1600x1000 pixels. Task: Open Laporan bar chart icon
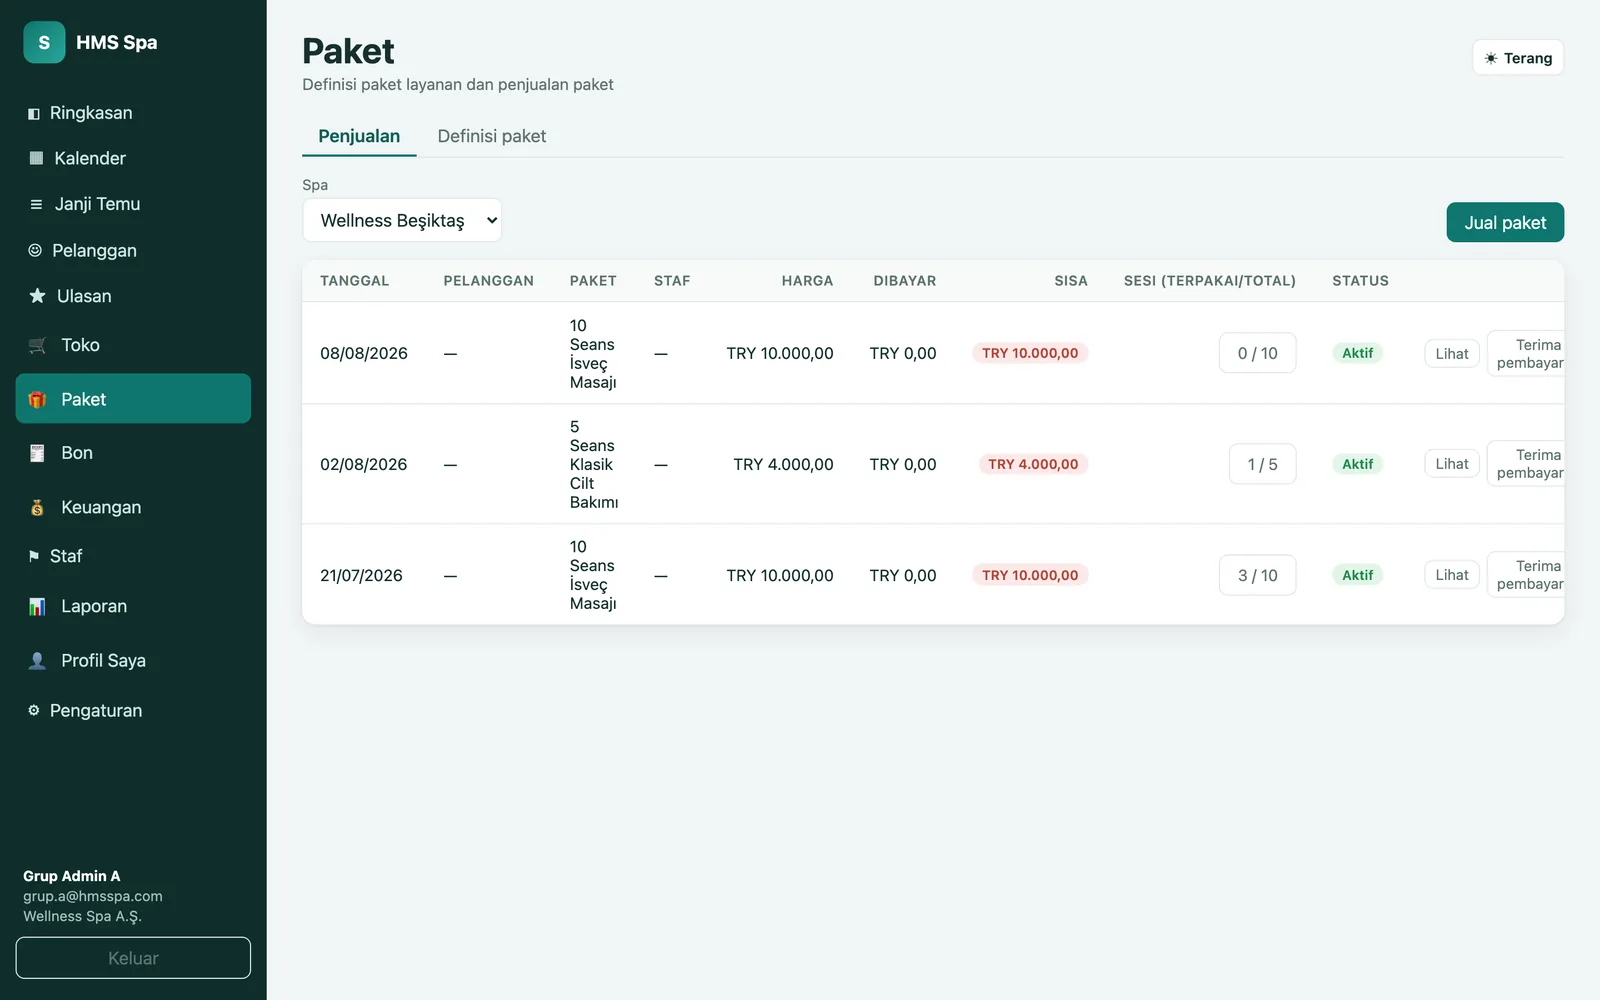coord(37,606)
